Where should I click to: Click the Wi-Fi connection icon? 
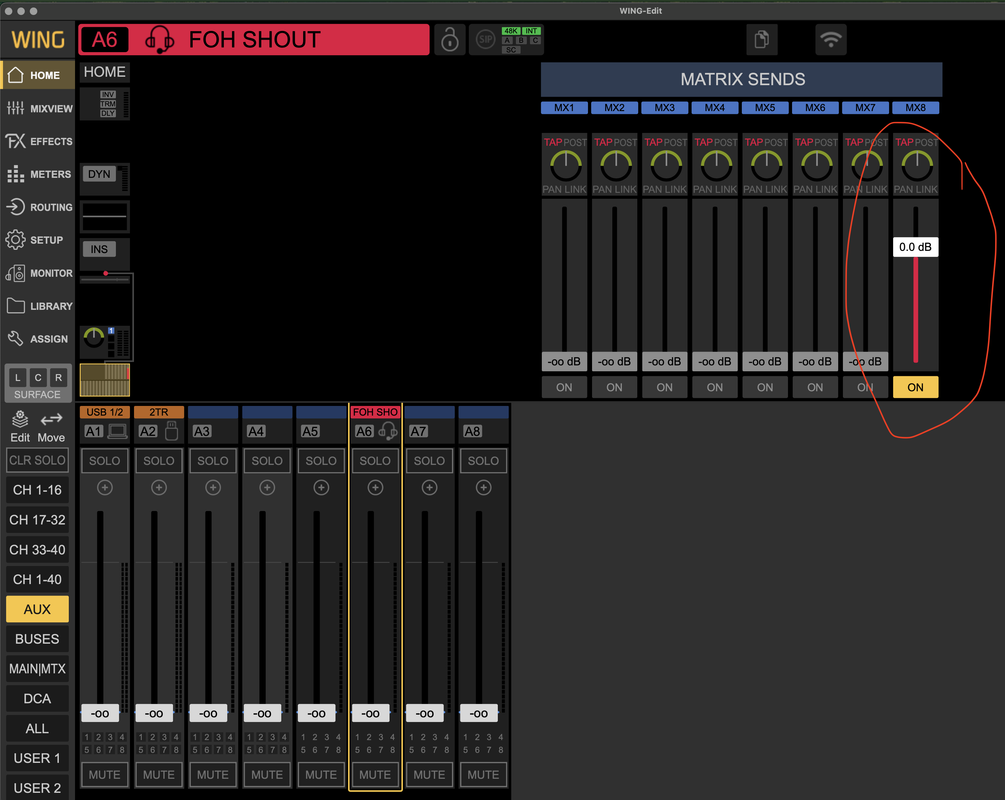click(x=831, y=40)
